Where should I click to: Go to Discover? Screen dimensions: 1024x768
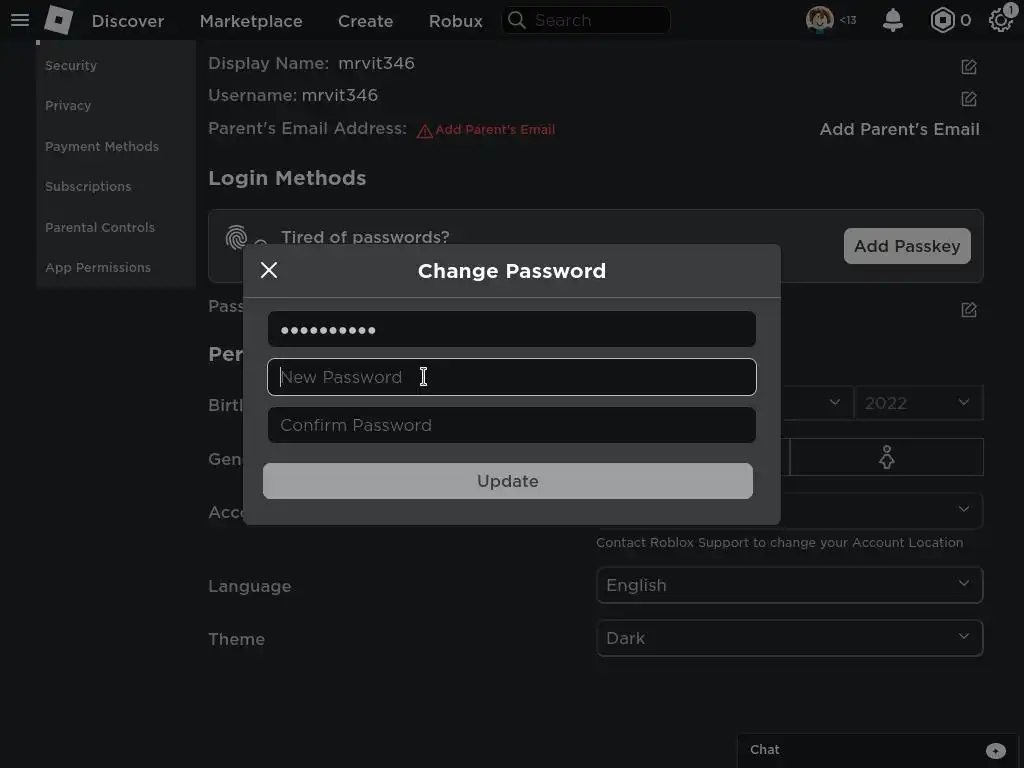128,21
